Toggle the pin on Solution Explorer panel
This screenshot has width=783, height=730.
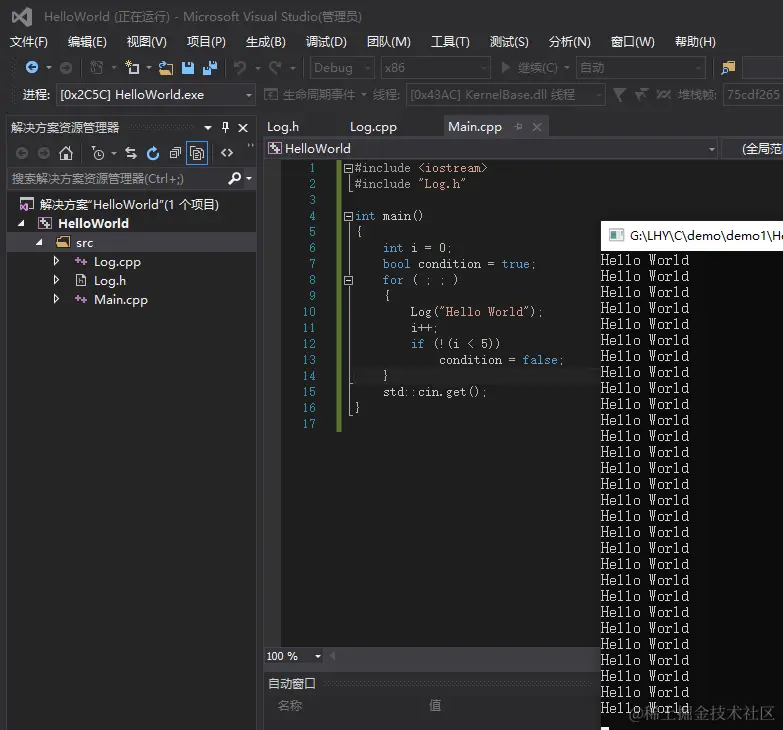(x=225, y=128)
